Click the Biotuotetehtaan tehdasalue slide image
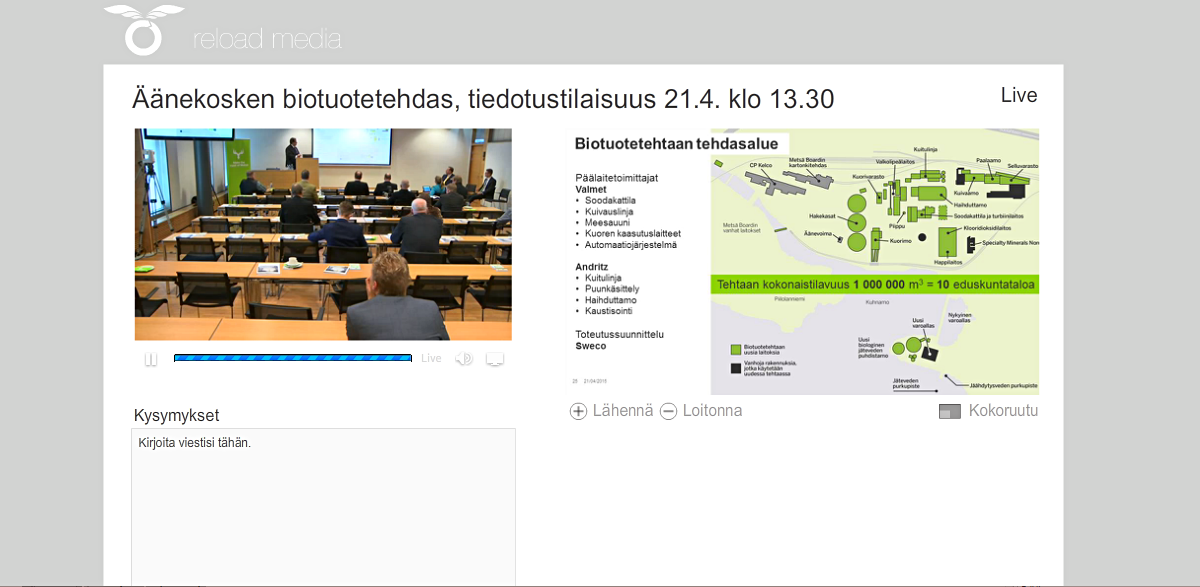Viewport: 1200px width, 587px height. [x=802, y=262]
